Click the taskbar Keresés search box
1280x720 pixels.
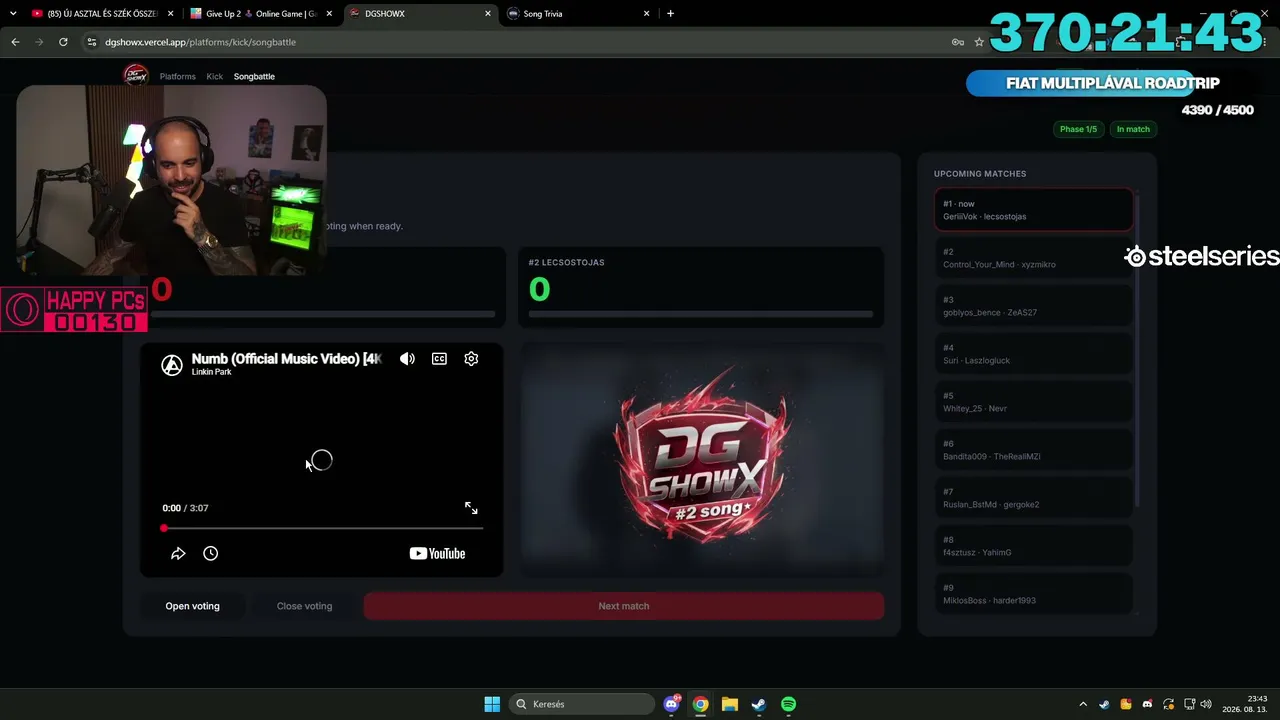(x=580, y=704)
